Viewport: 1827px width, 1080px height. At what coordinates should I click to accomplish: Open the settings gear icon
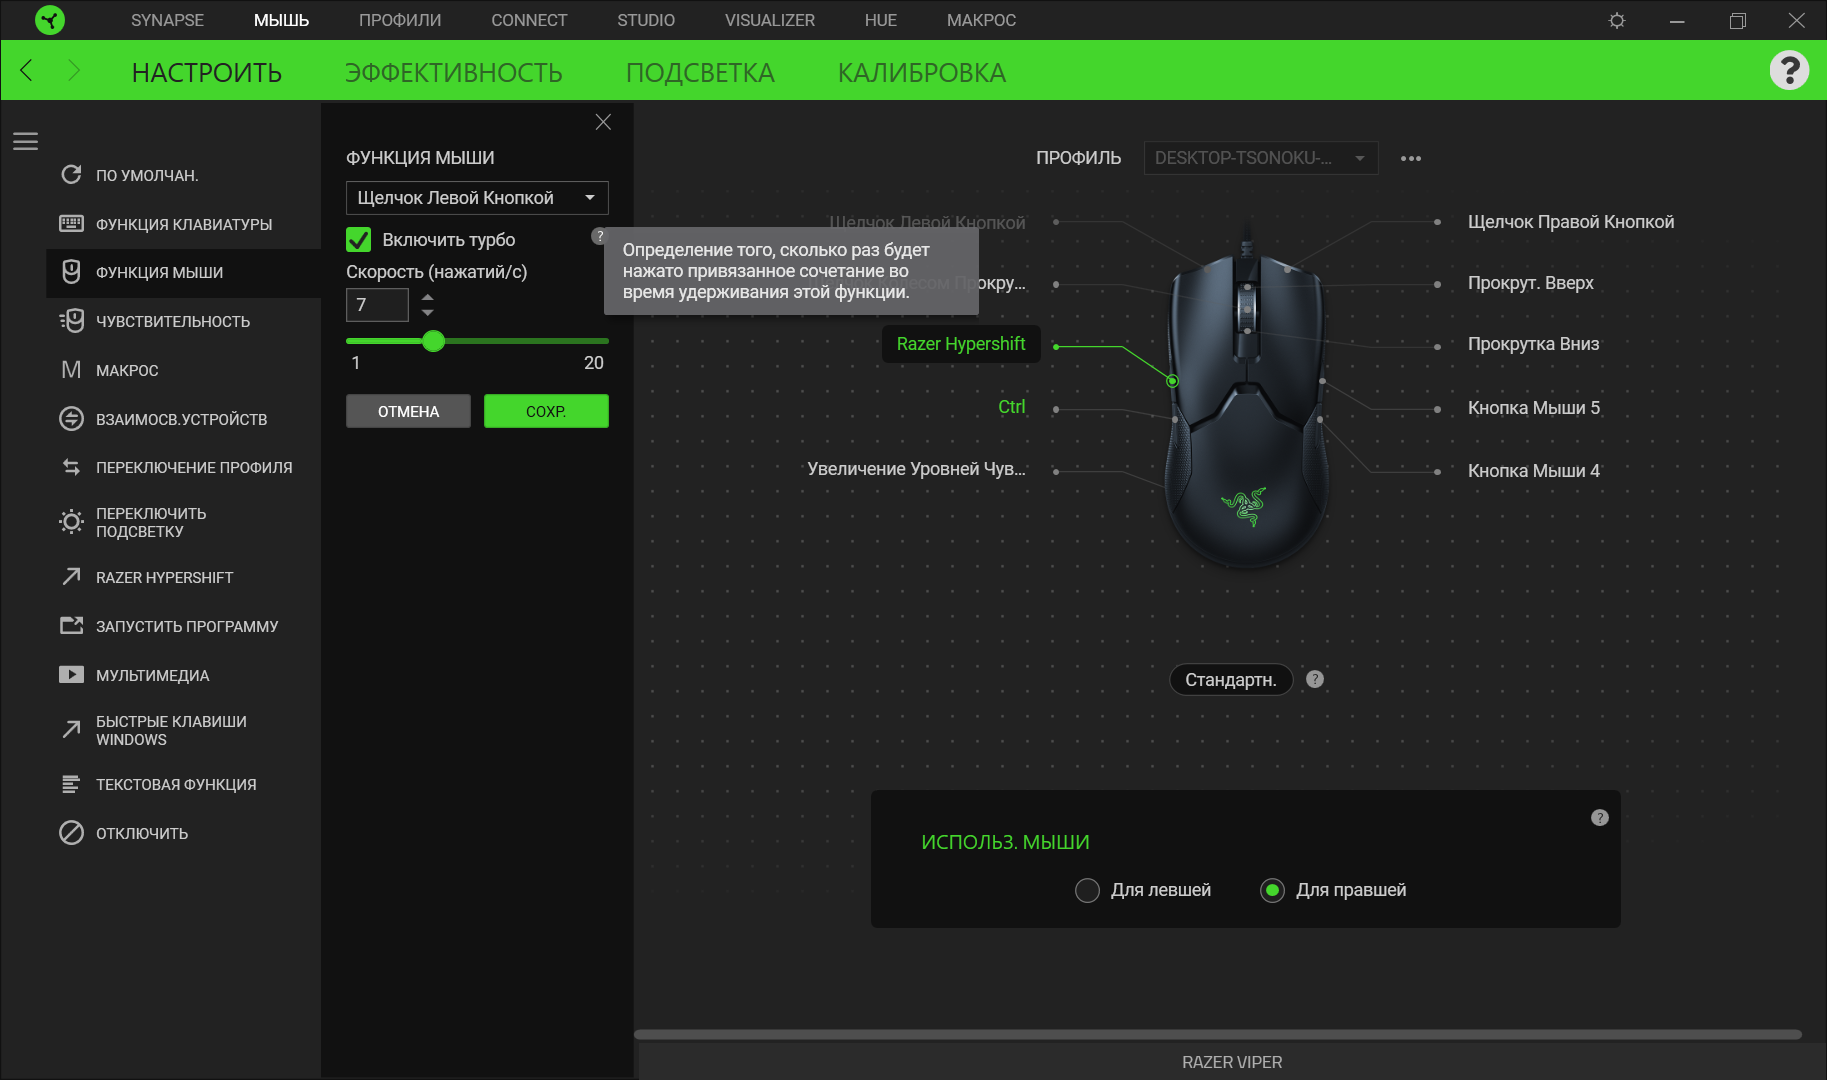1617,20
